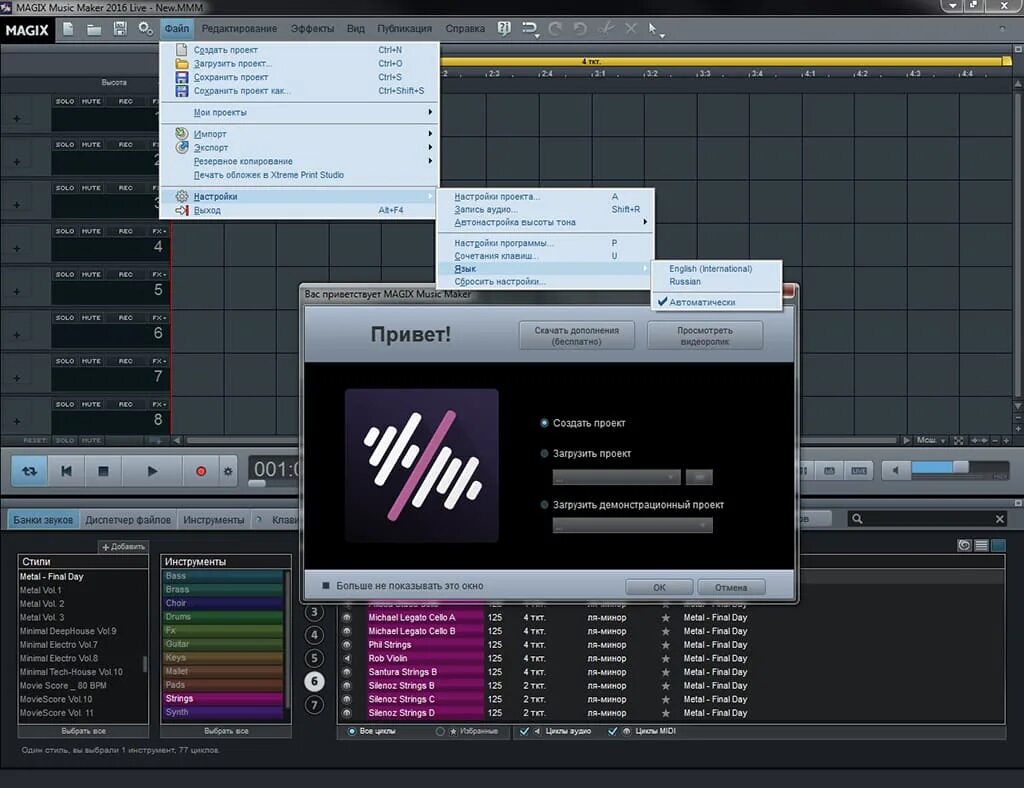Toggle Циклы MIDI checkbox
Image resolution: width=1024 pixels, height=788 pixels.
[x=613, y=731]
